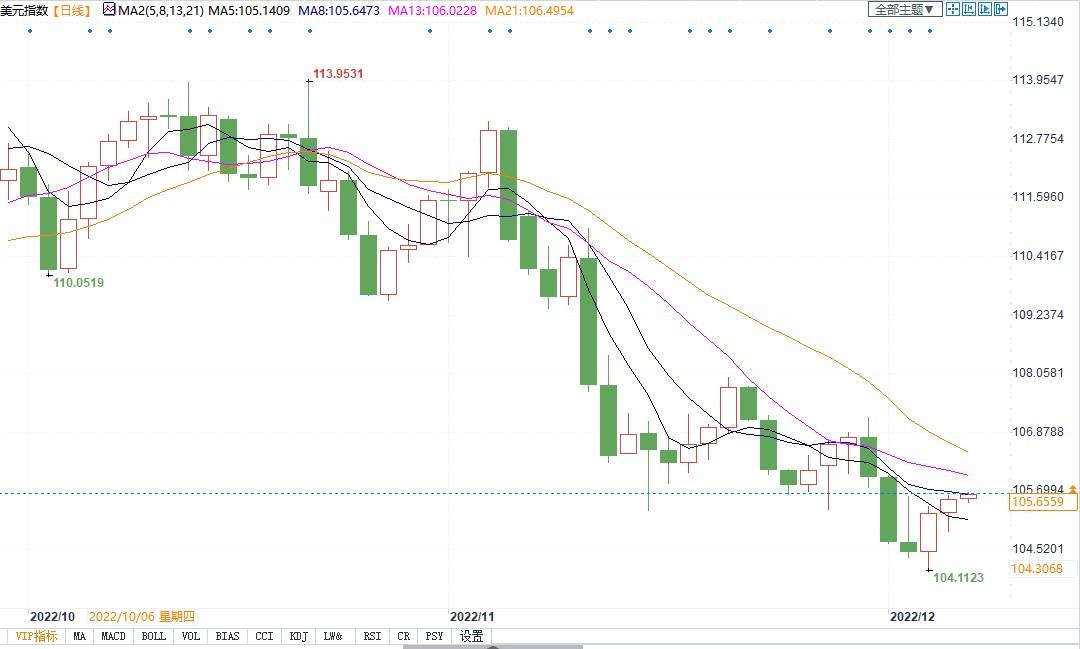Click the export arrow icon at top right
This screenshot has height=649, width=1080.
pyautogui.click(x=1000, y=9)
